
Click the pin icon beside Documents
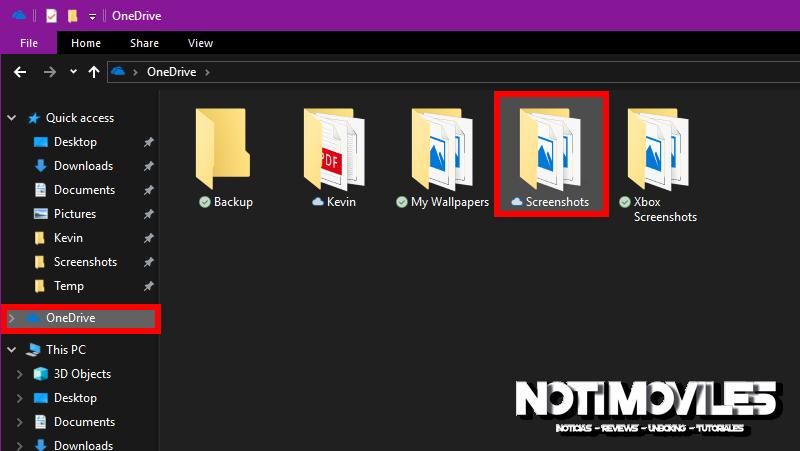click(x=148, y=190)
